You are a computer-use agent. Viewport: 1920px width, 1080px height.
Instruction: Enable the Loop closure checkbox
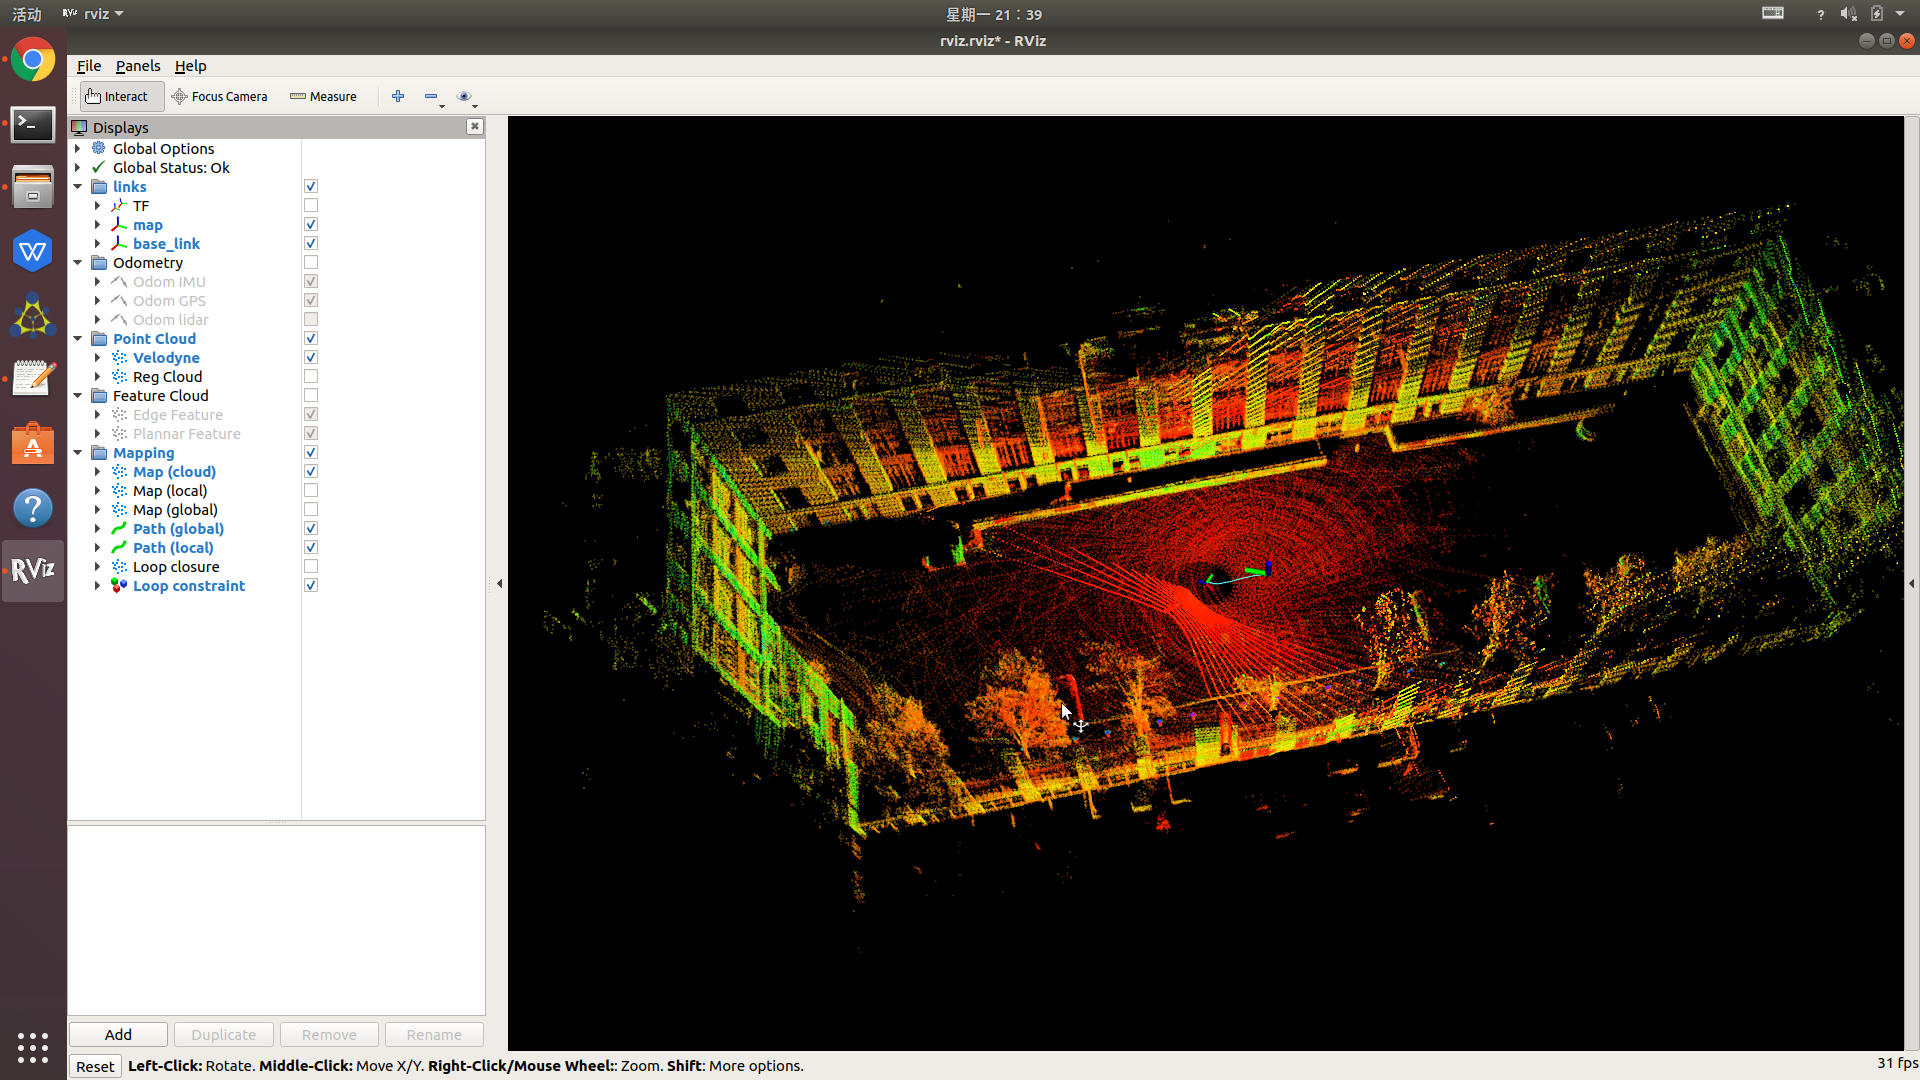311,567
